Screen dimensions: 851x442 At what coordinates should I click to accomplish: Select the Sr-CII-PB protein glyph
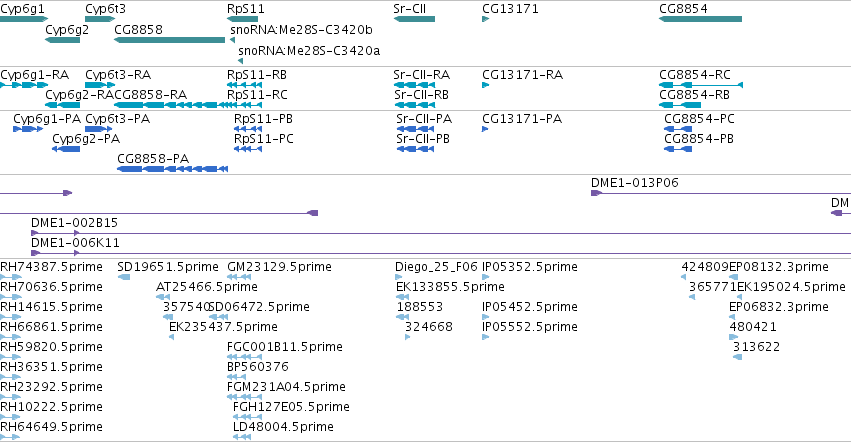415,149
